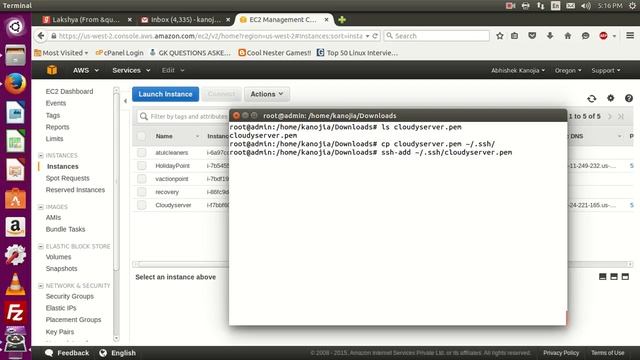Click the Launch Instance button

(x=165, y=94)
